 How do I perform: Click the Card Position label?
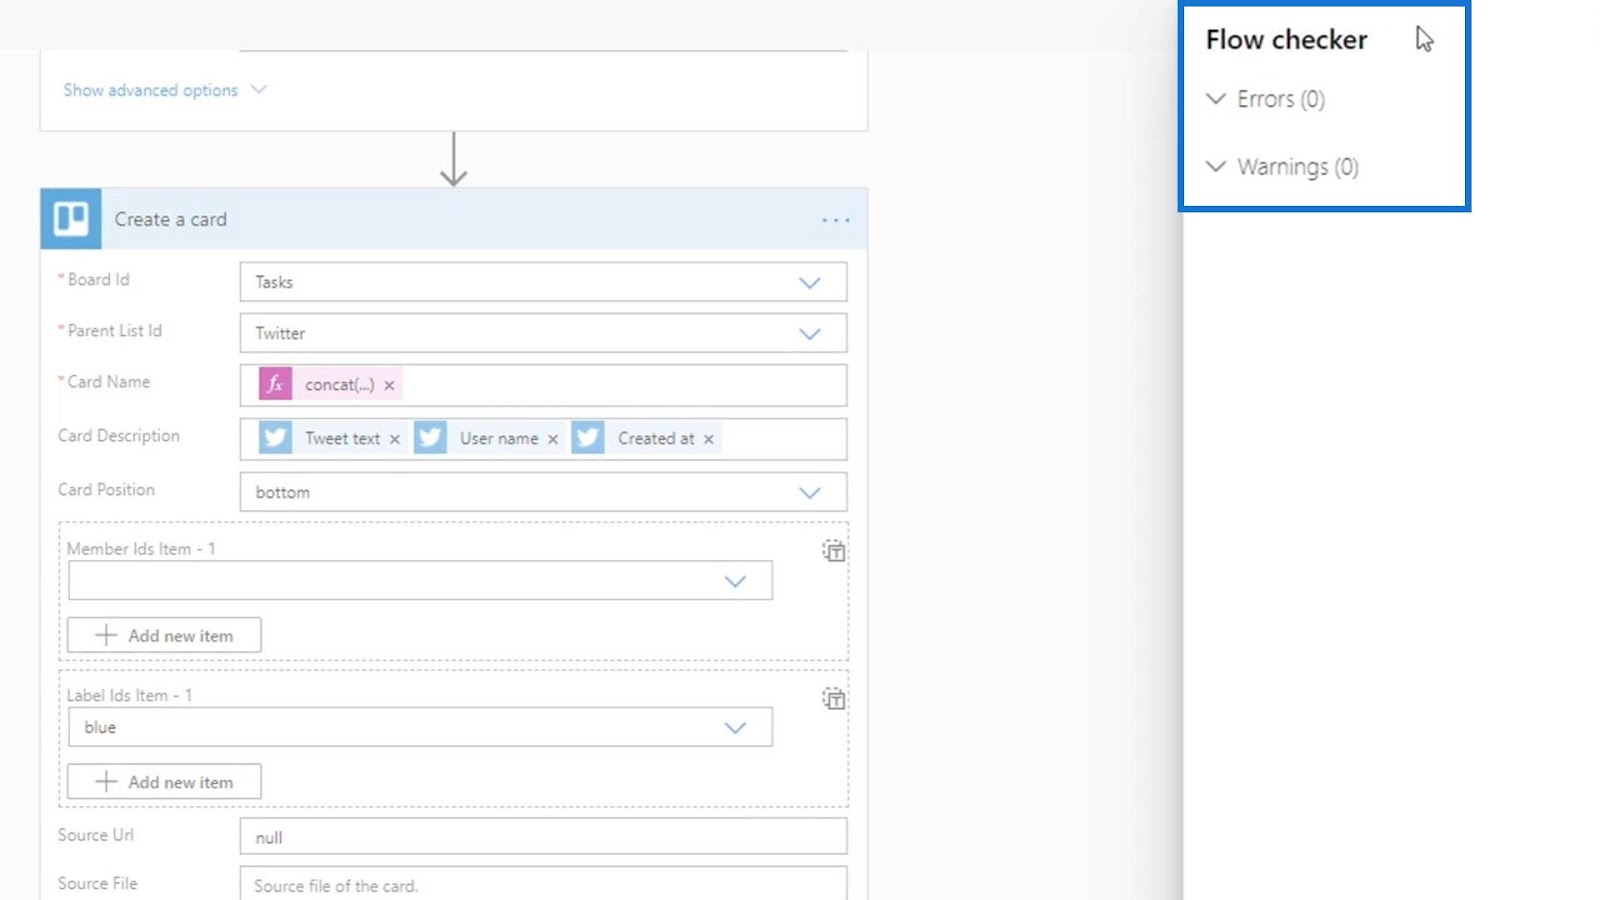[106, 489]
